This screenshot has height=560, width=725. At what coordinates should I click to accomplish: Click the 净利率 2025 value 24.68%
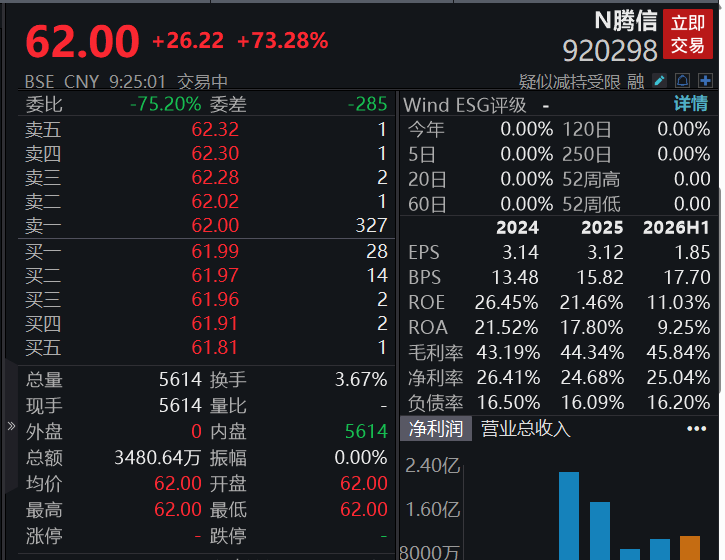coord(592,377)
